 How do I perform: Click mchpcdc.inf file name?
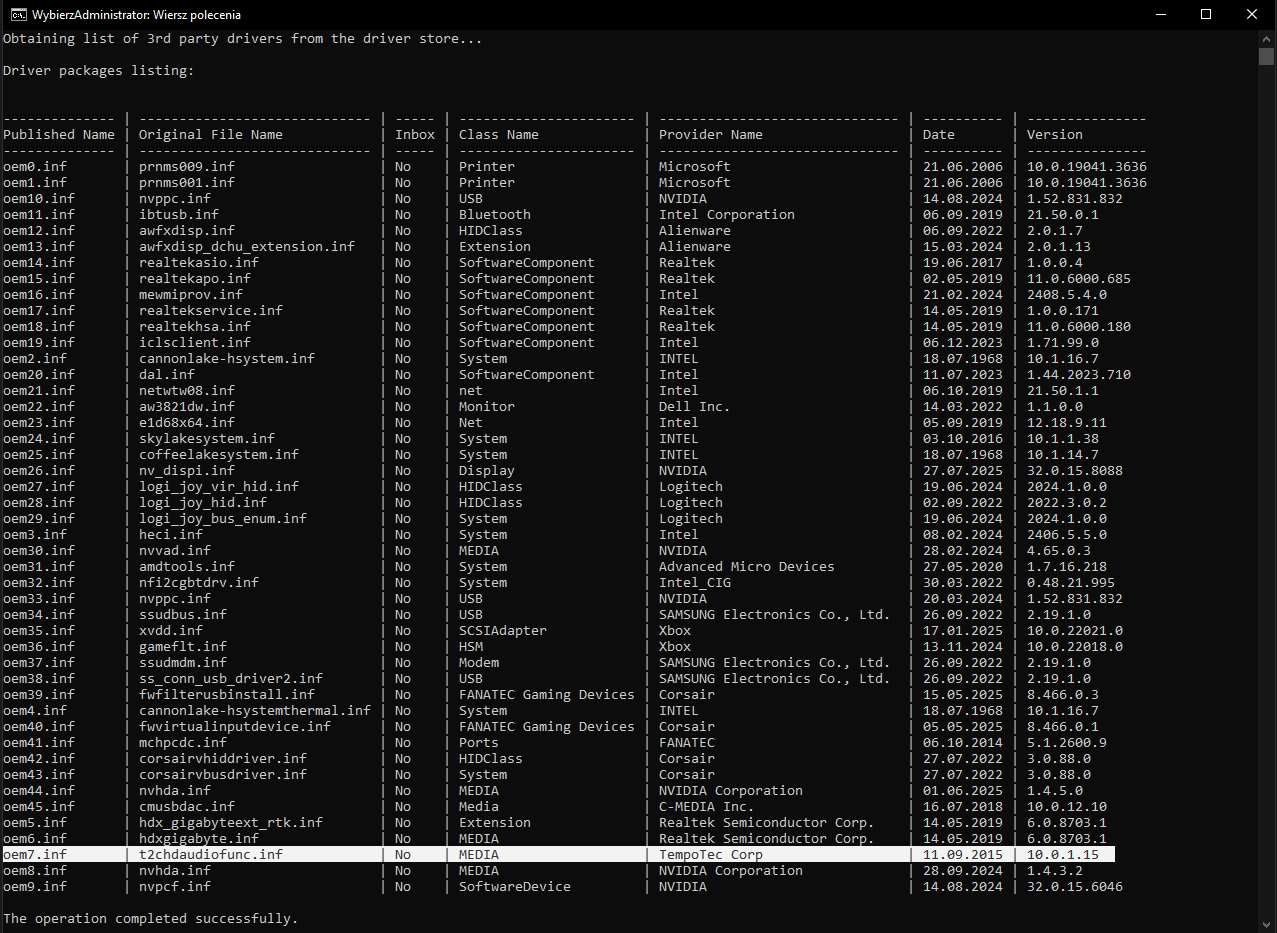tap(183, 743)
